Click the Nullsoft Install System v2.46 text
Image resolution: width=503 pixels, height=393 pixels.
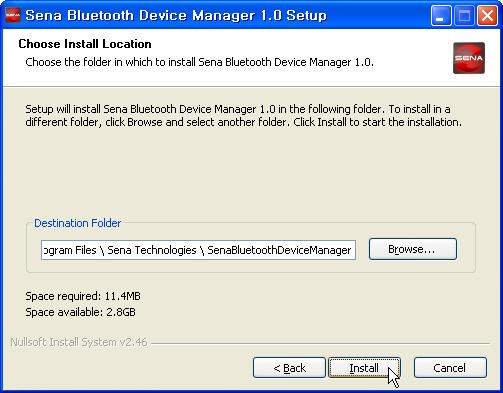click(x=79, y=342)
